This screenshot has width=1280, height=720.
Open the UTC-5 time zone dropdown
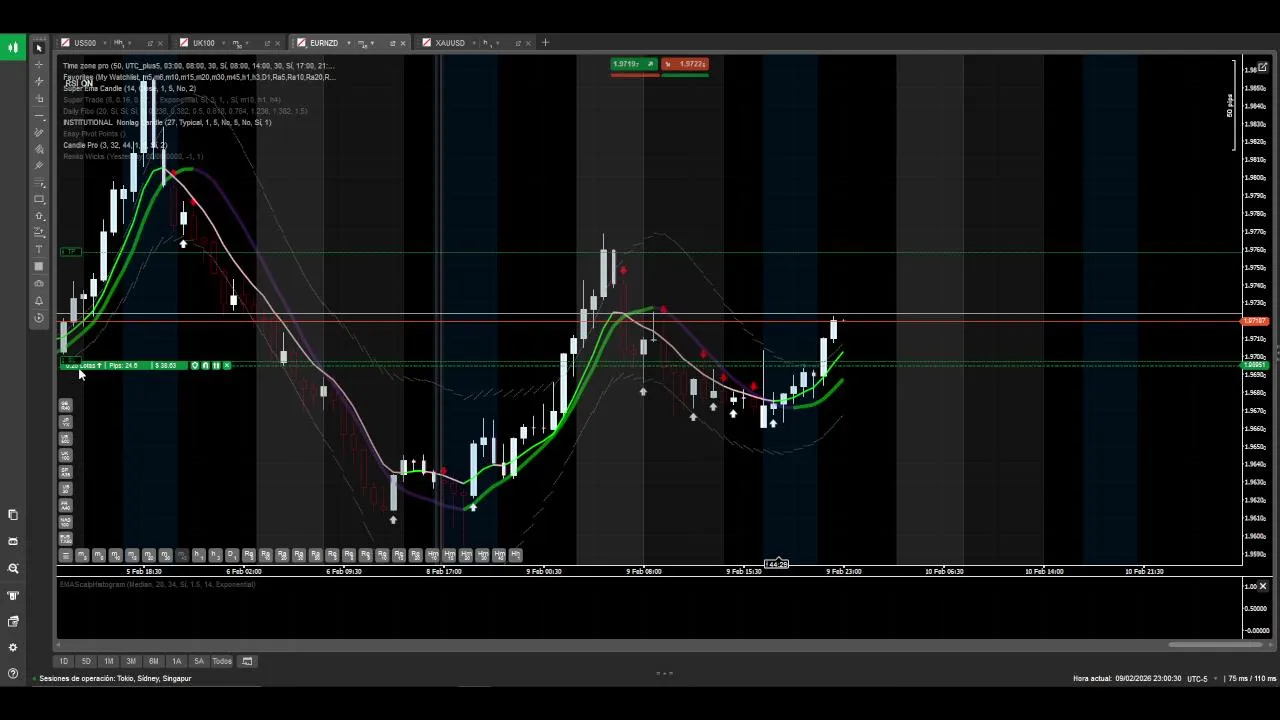1202,679
